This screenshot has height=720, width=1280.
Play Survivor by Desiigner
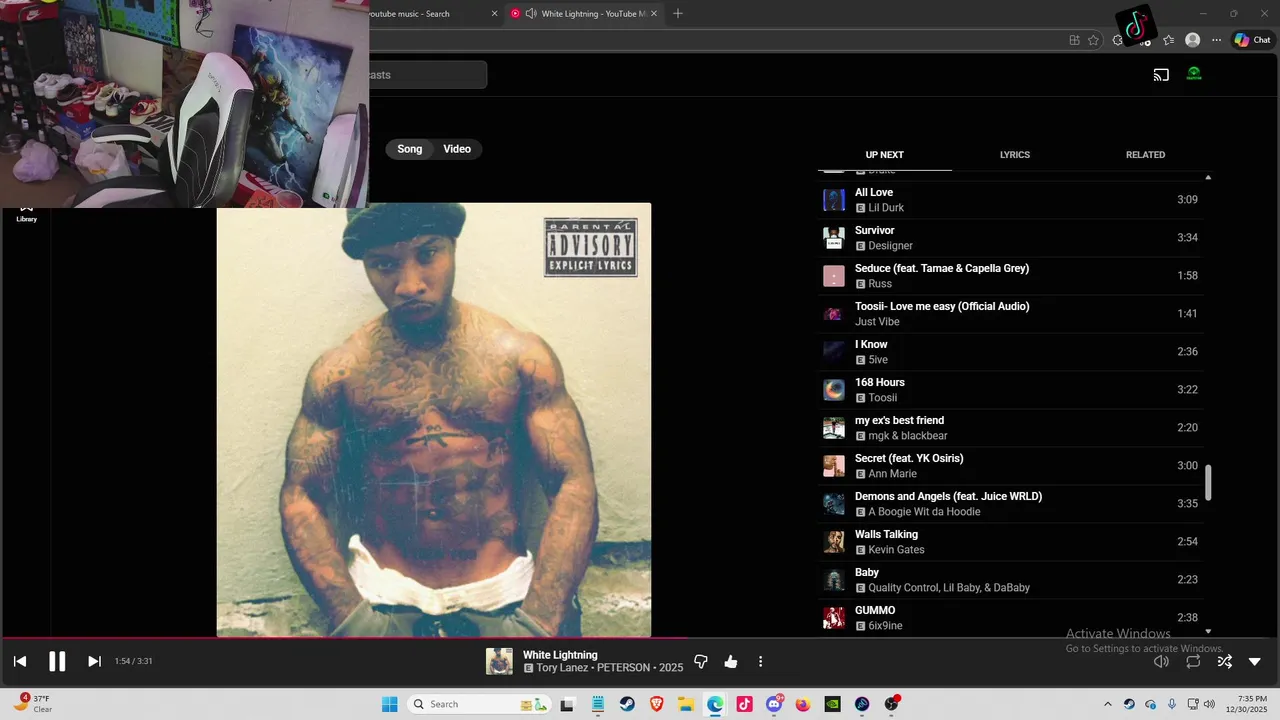point(1011,238)
